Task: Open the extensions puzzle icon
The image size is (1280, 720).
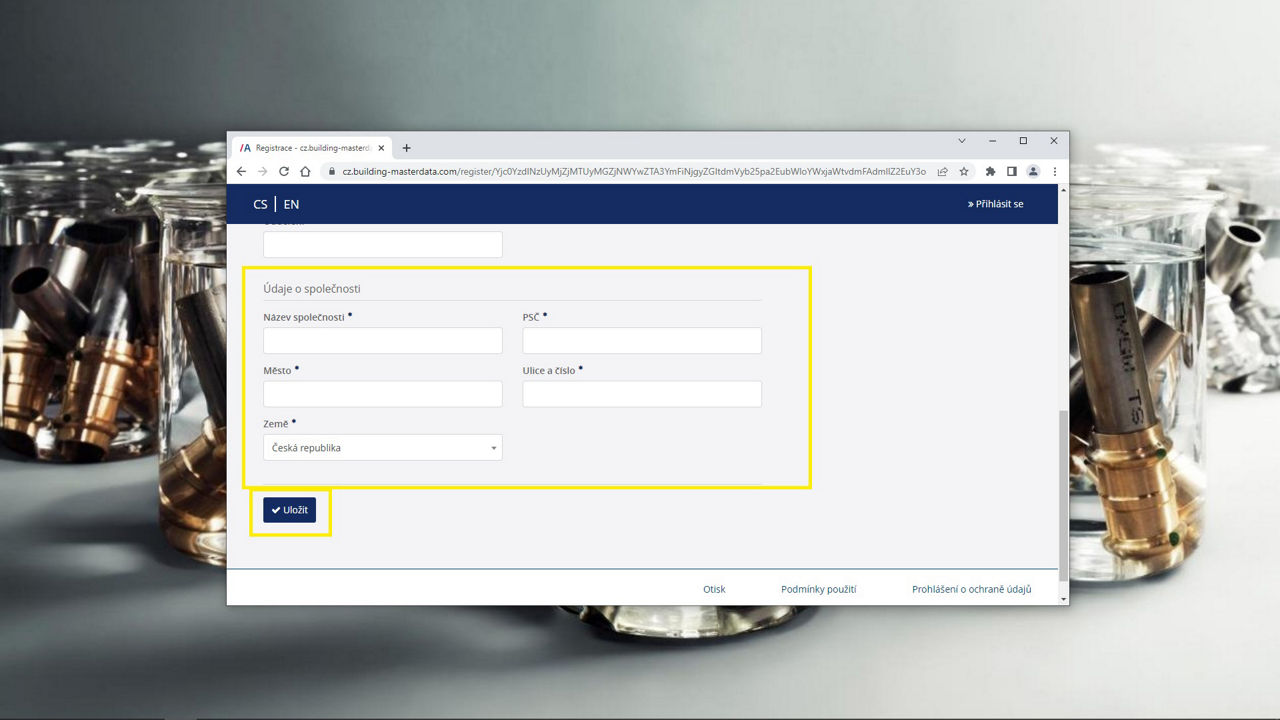Action: pos(990,171)
